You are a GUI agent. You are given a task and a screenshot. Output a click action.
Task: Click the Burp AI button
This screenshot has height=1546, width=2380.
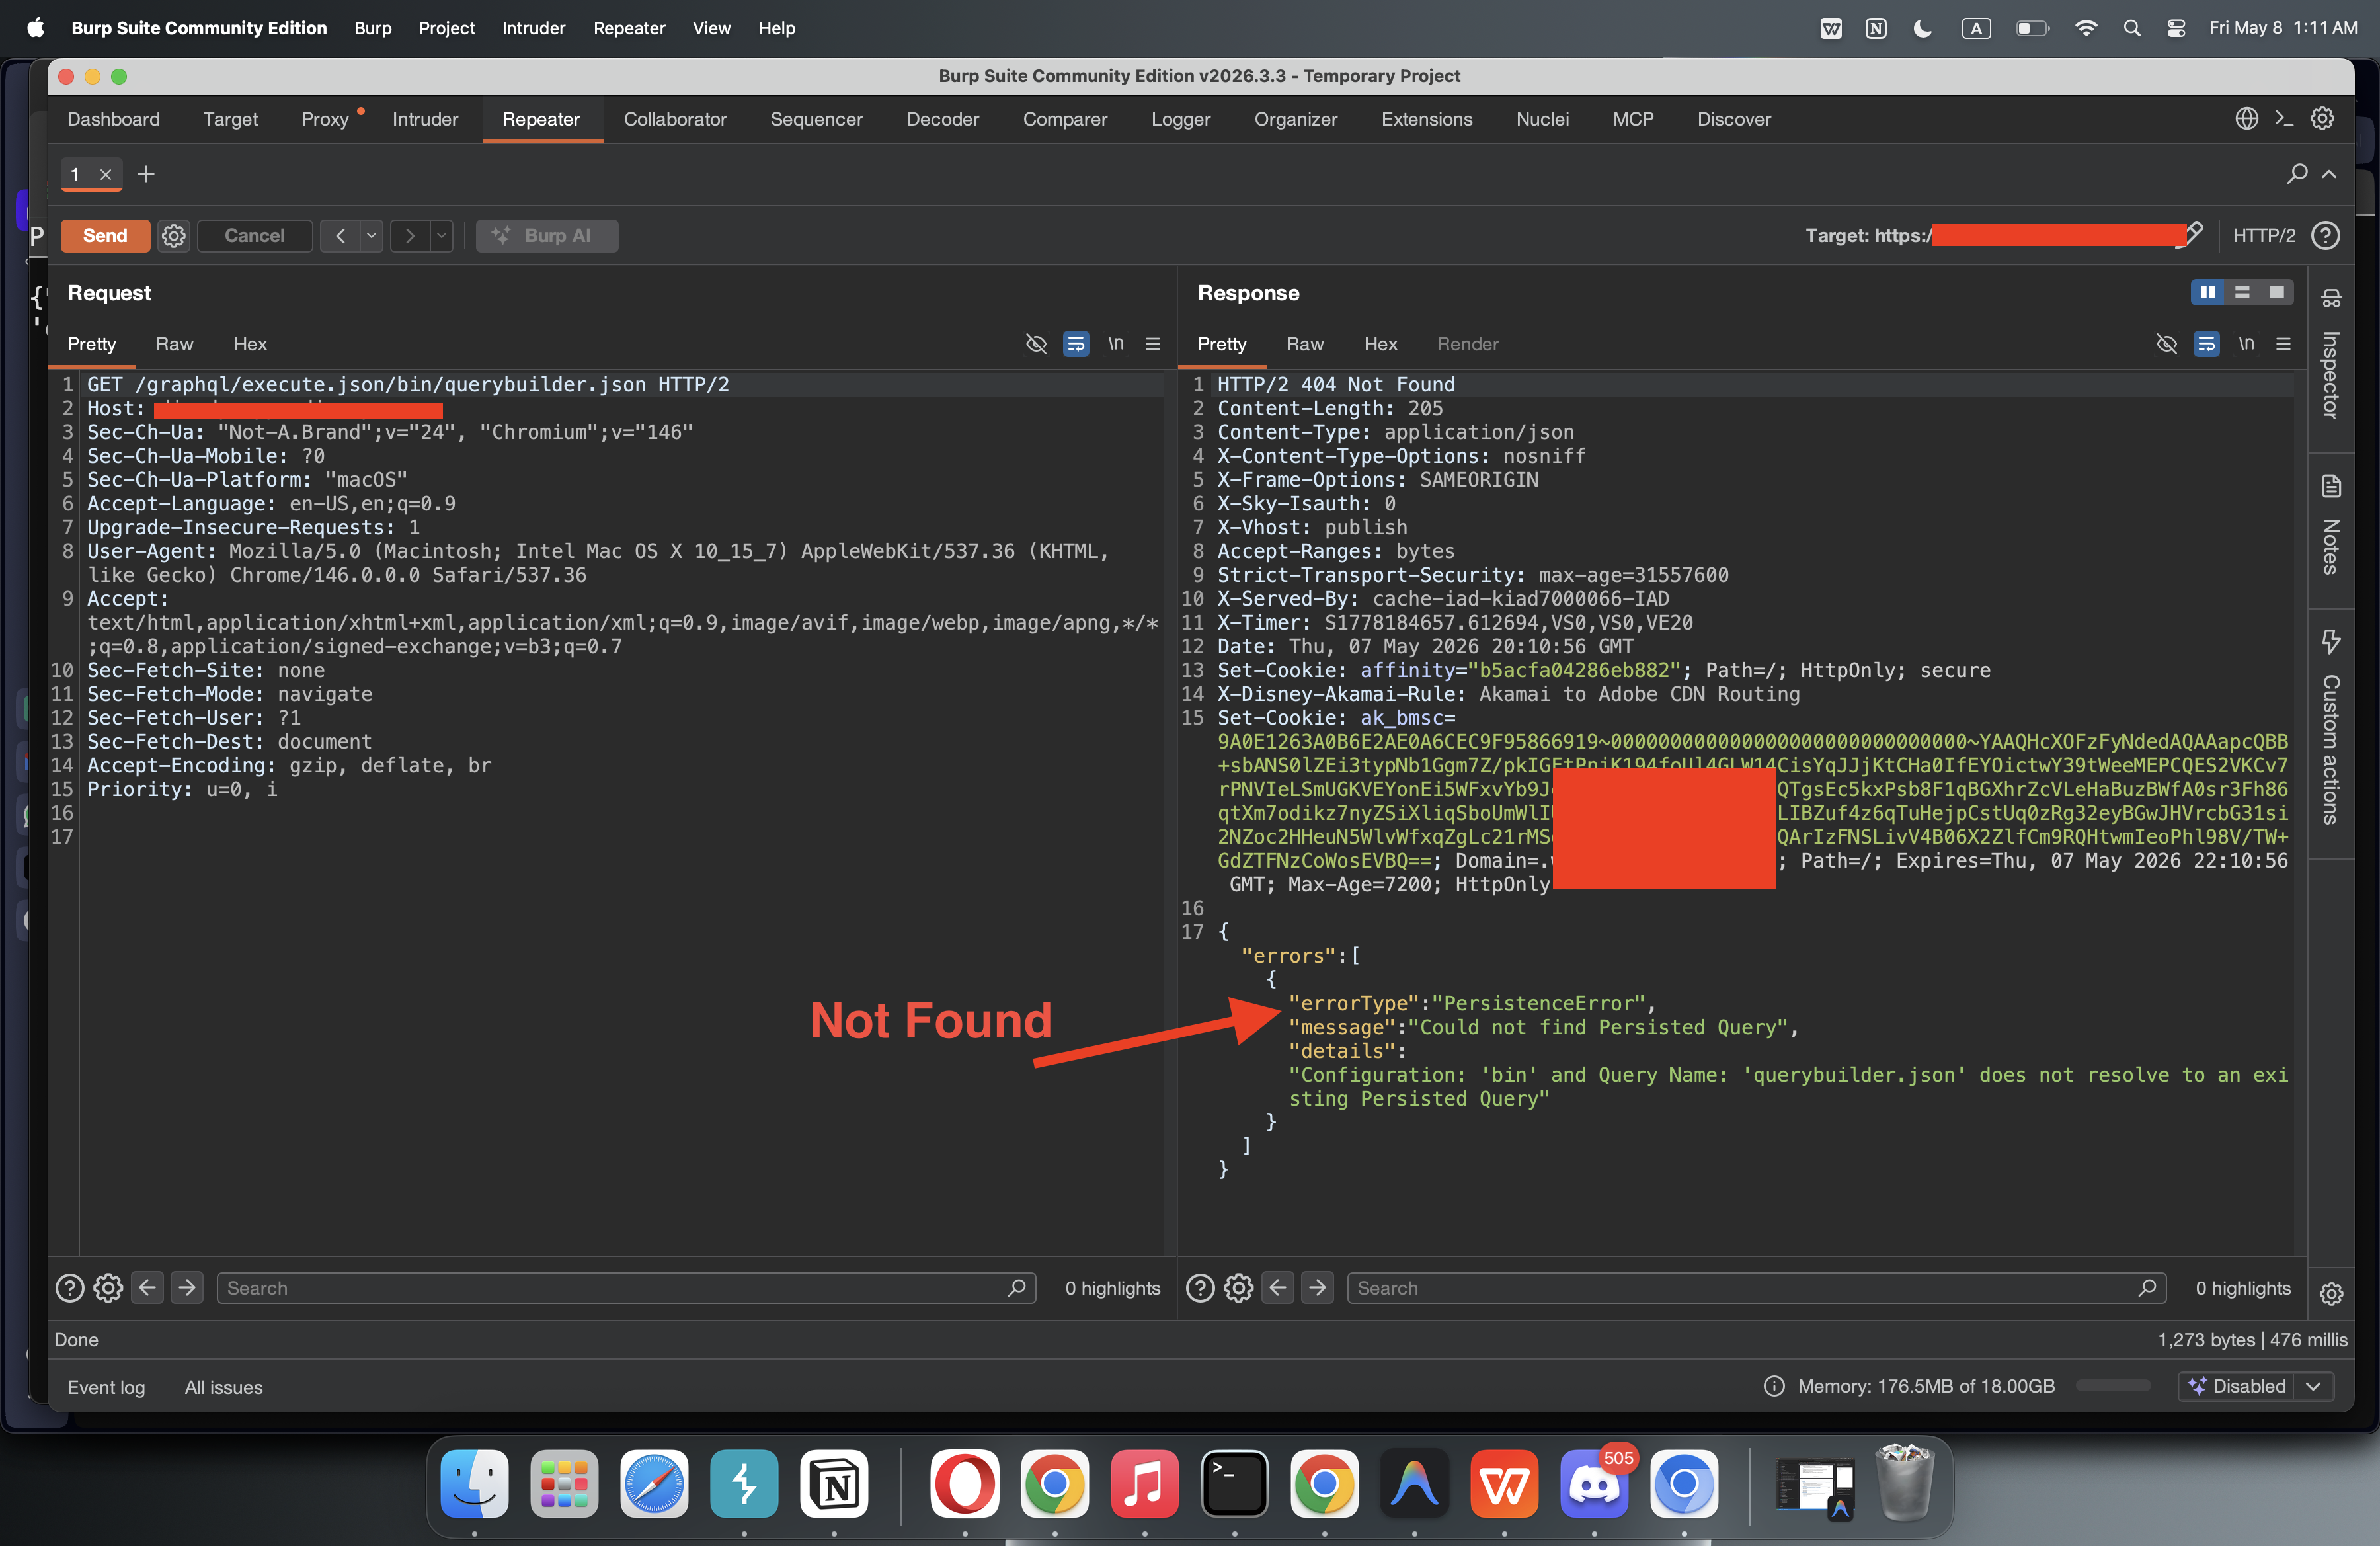click(x=547, y=236)
